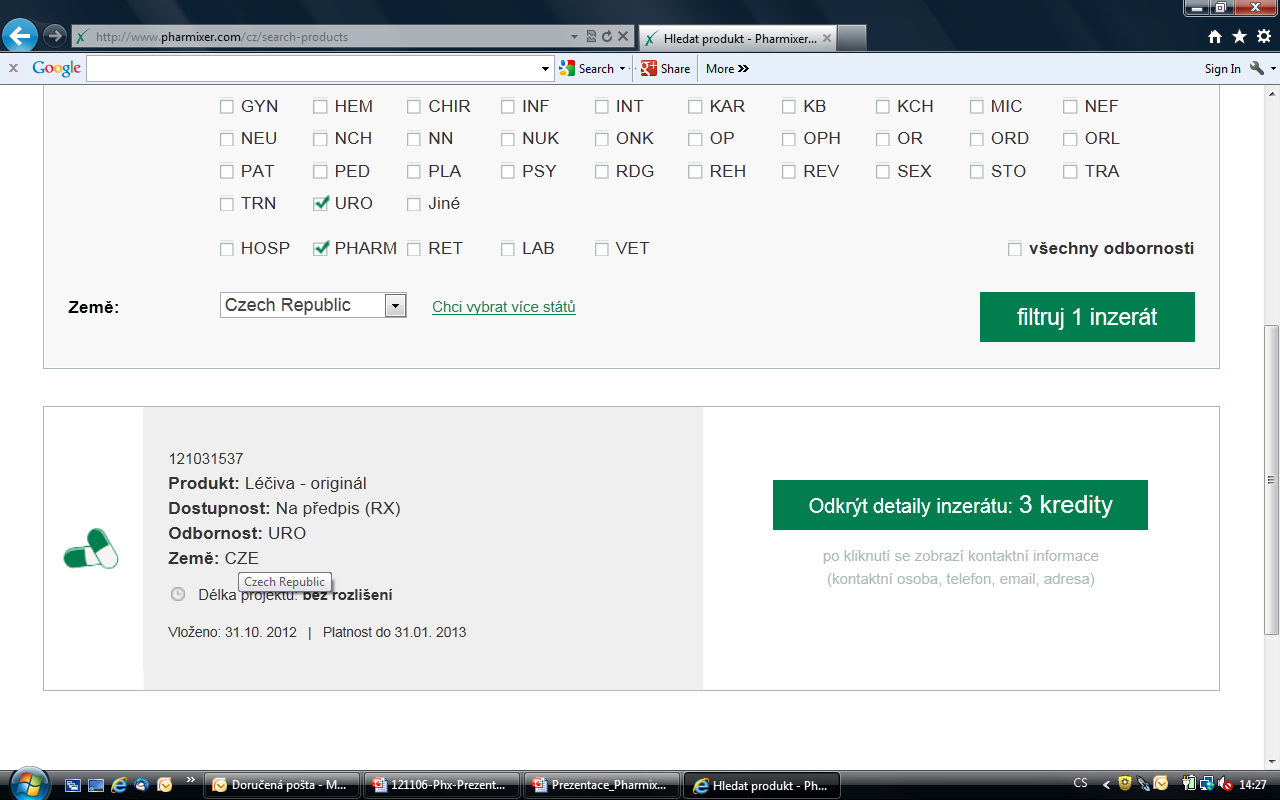Click into the Google toolbar search field

pos(312,69)
